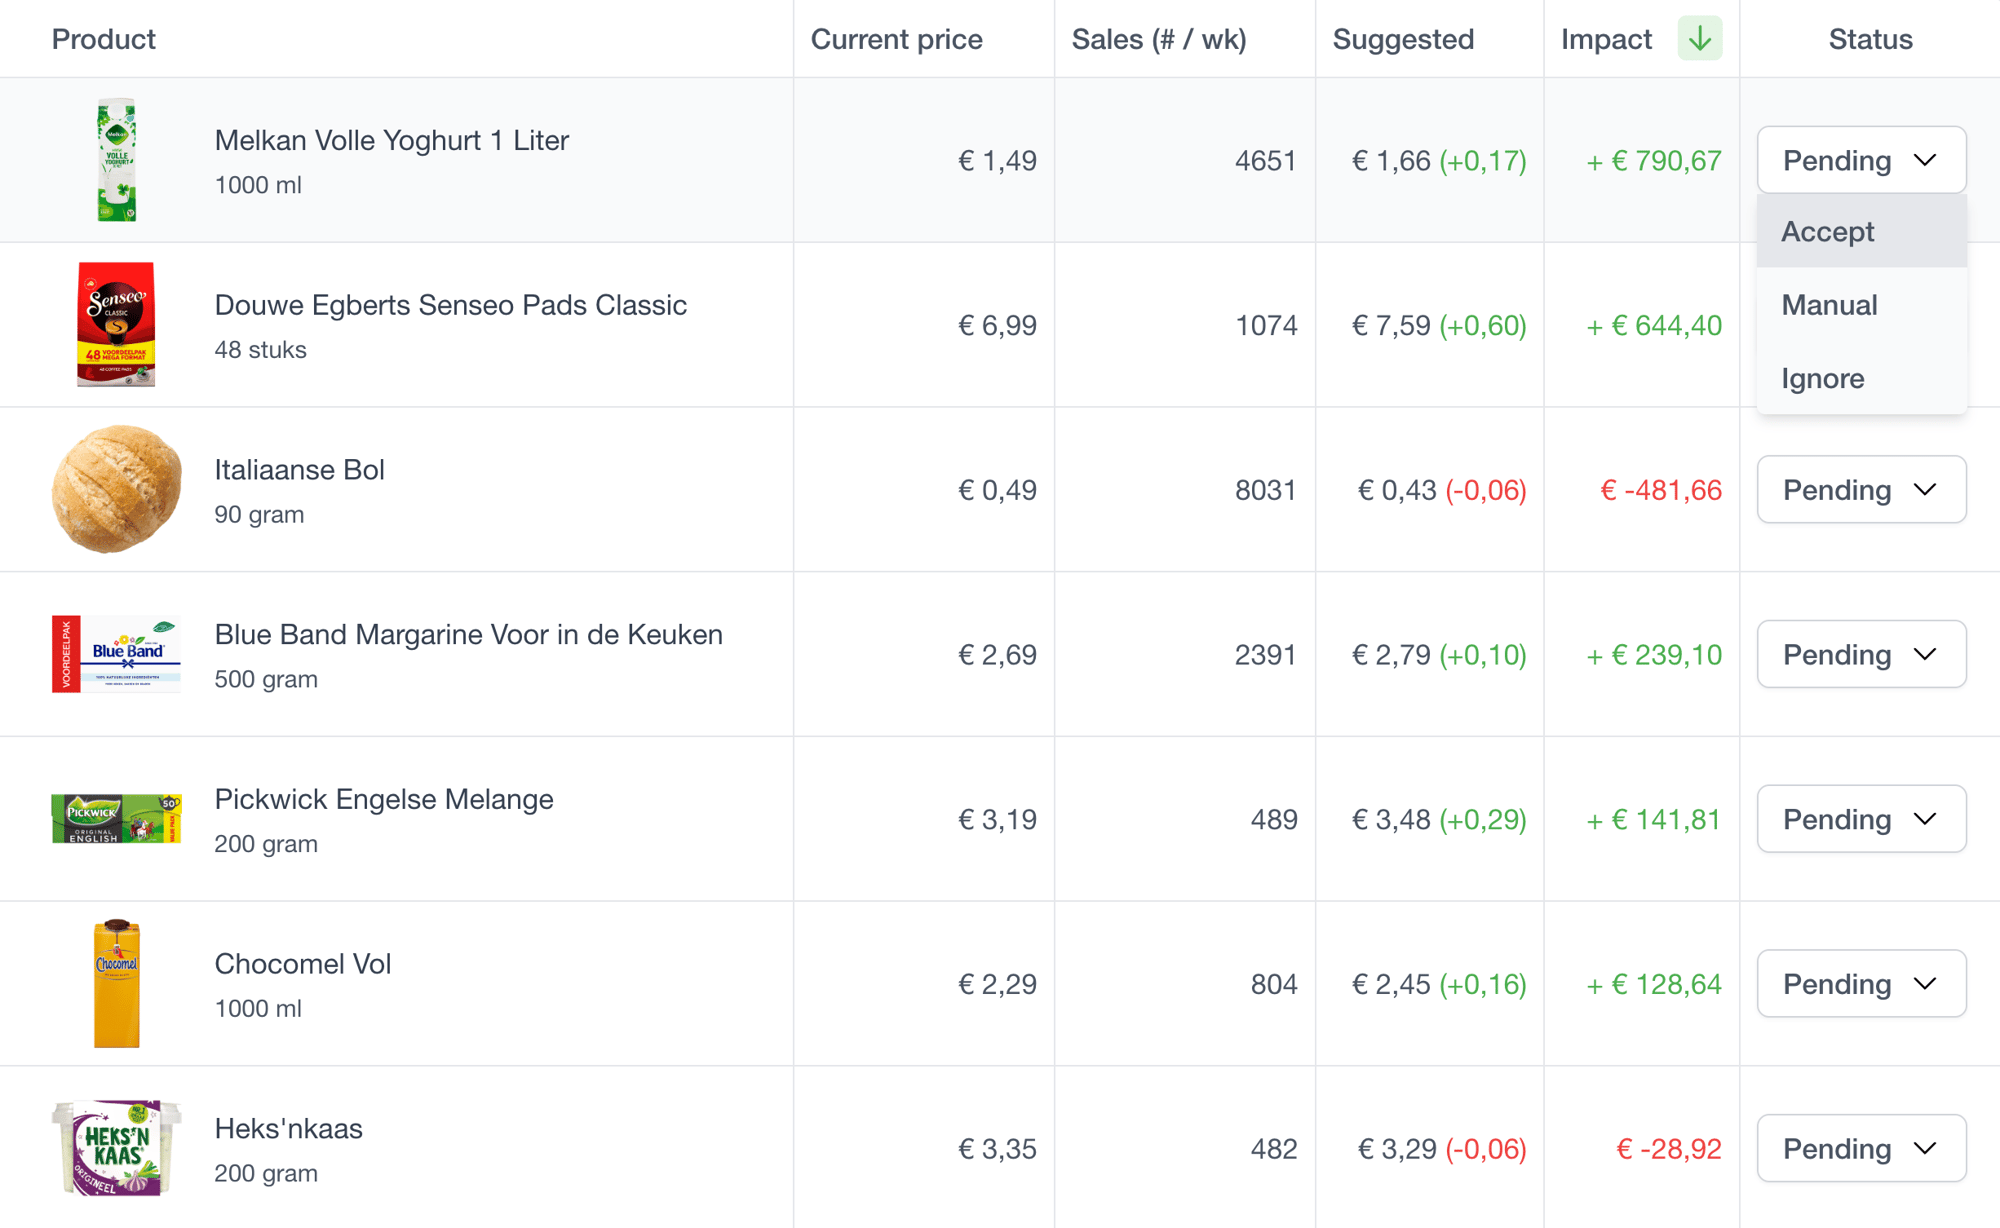Viewport: 2000px width, 1228px height.
Task: Click suggested price € 3,29 (-0,06)
Action: point(1442,1149)
